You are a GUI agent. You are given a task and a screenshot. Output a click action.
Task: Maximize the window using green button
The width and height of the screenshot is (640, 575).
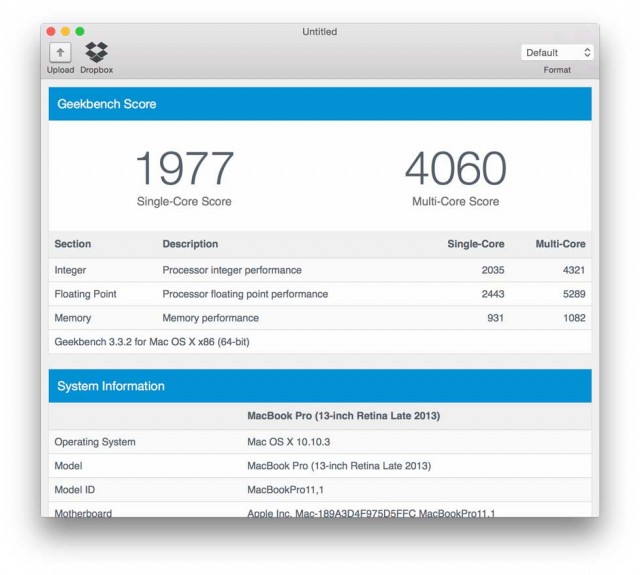tap(80, 32)
